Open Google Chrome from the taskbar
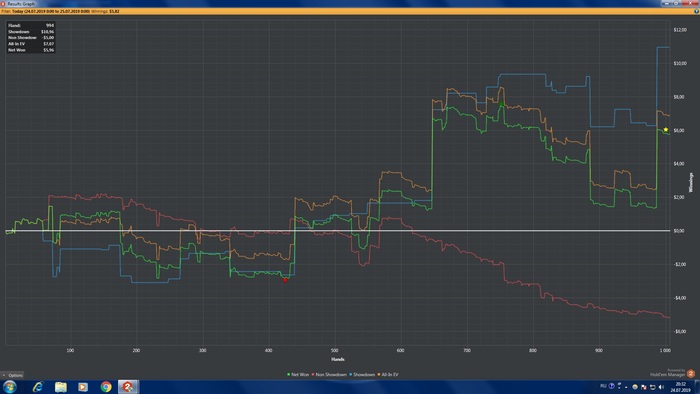The width and height of the screenshot is (700, 394). [106, 387]
